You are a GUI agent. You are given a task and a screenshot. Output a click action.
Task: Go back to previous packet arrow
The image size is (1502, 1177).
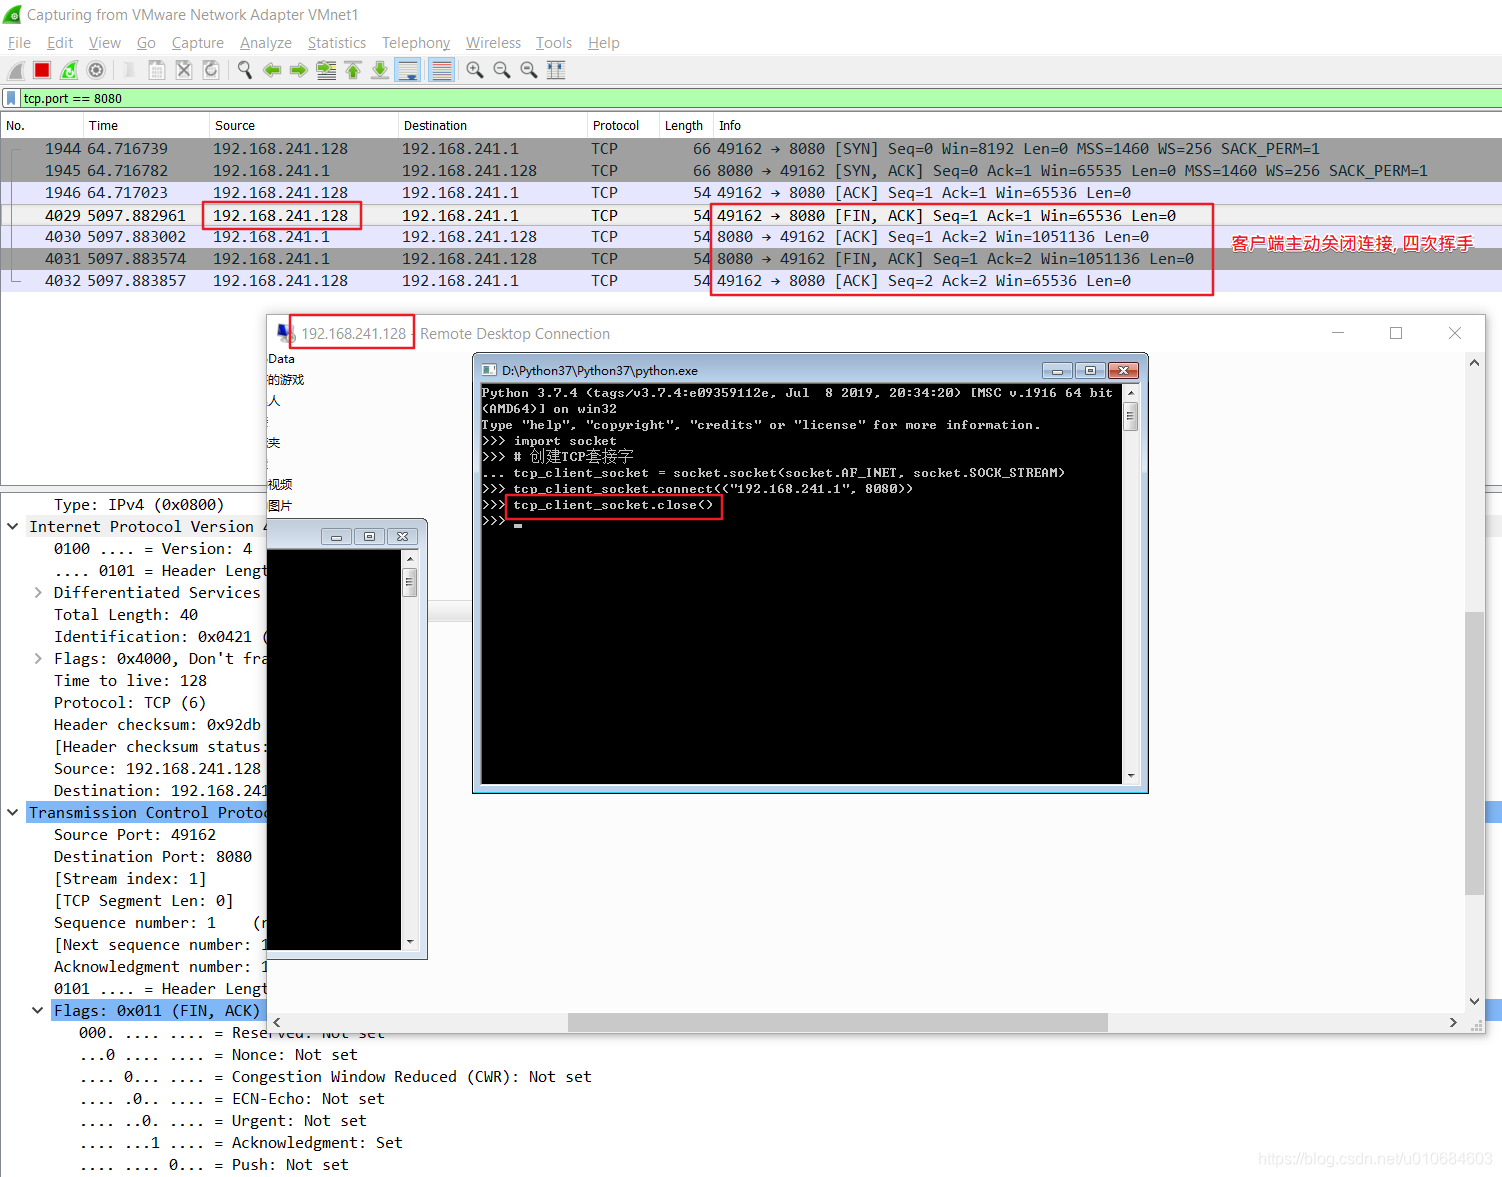(x=272, y=70)
